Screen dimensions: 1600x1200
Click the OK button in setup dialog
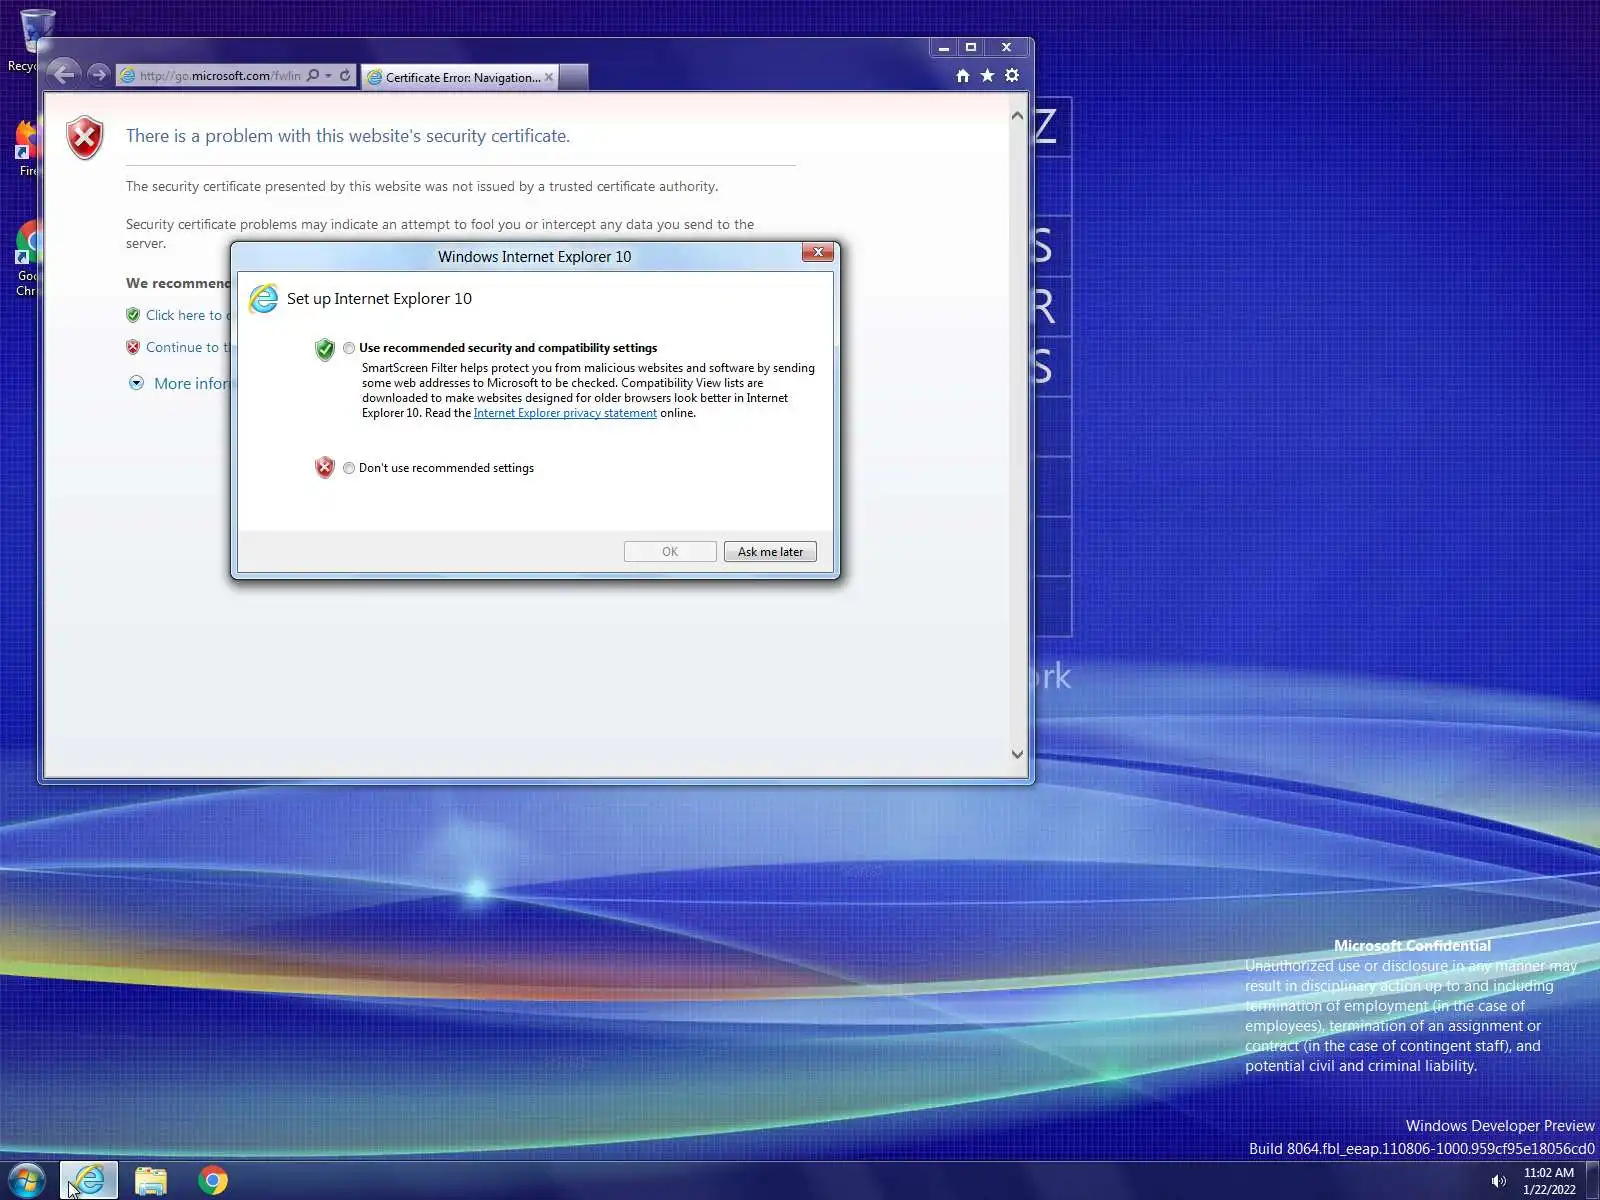pos(670,552)
